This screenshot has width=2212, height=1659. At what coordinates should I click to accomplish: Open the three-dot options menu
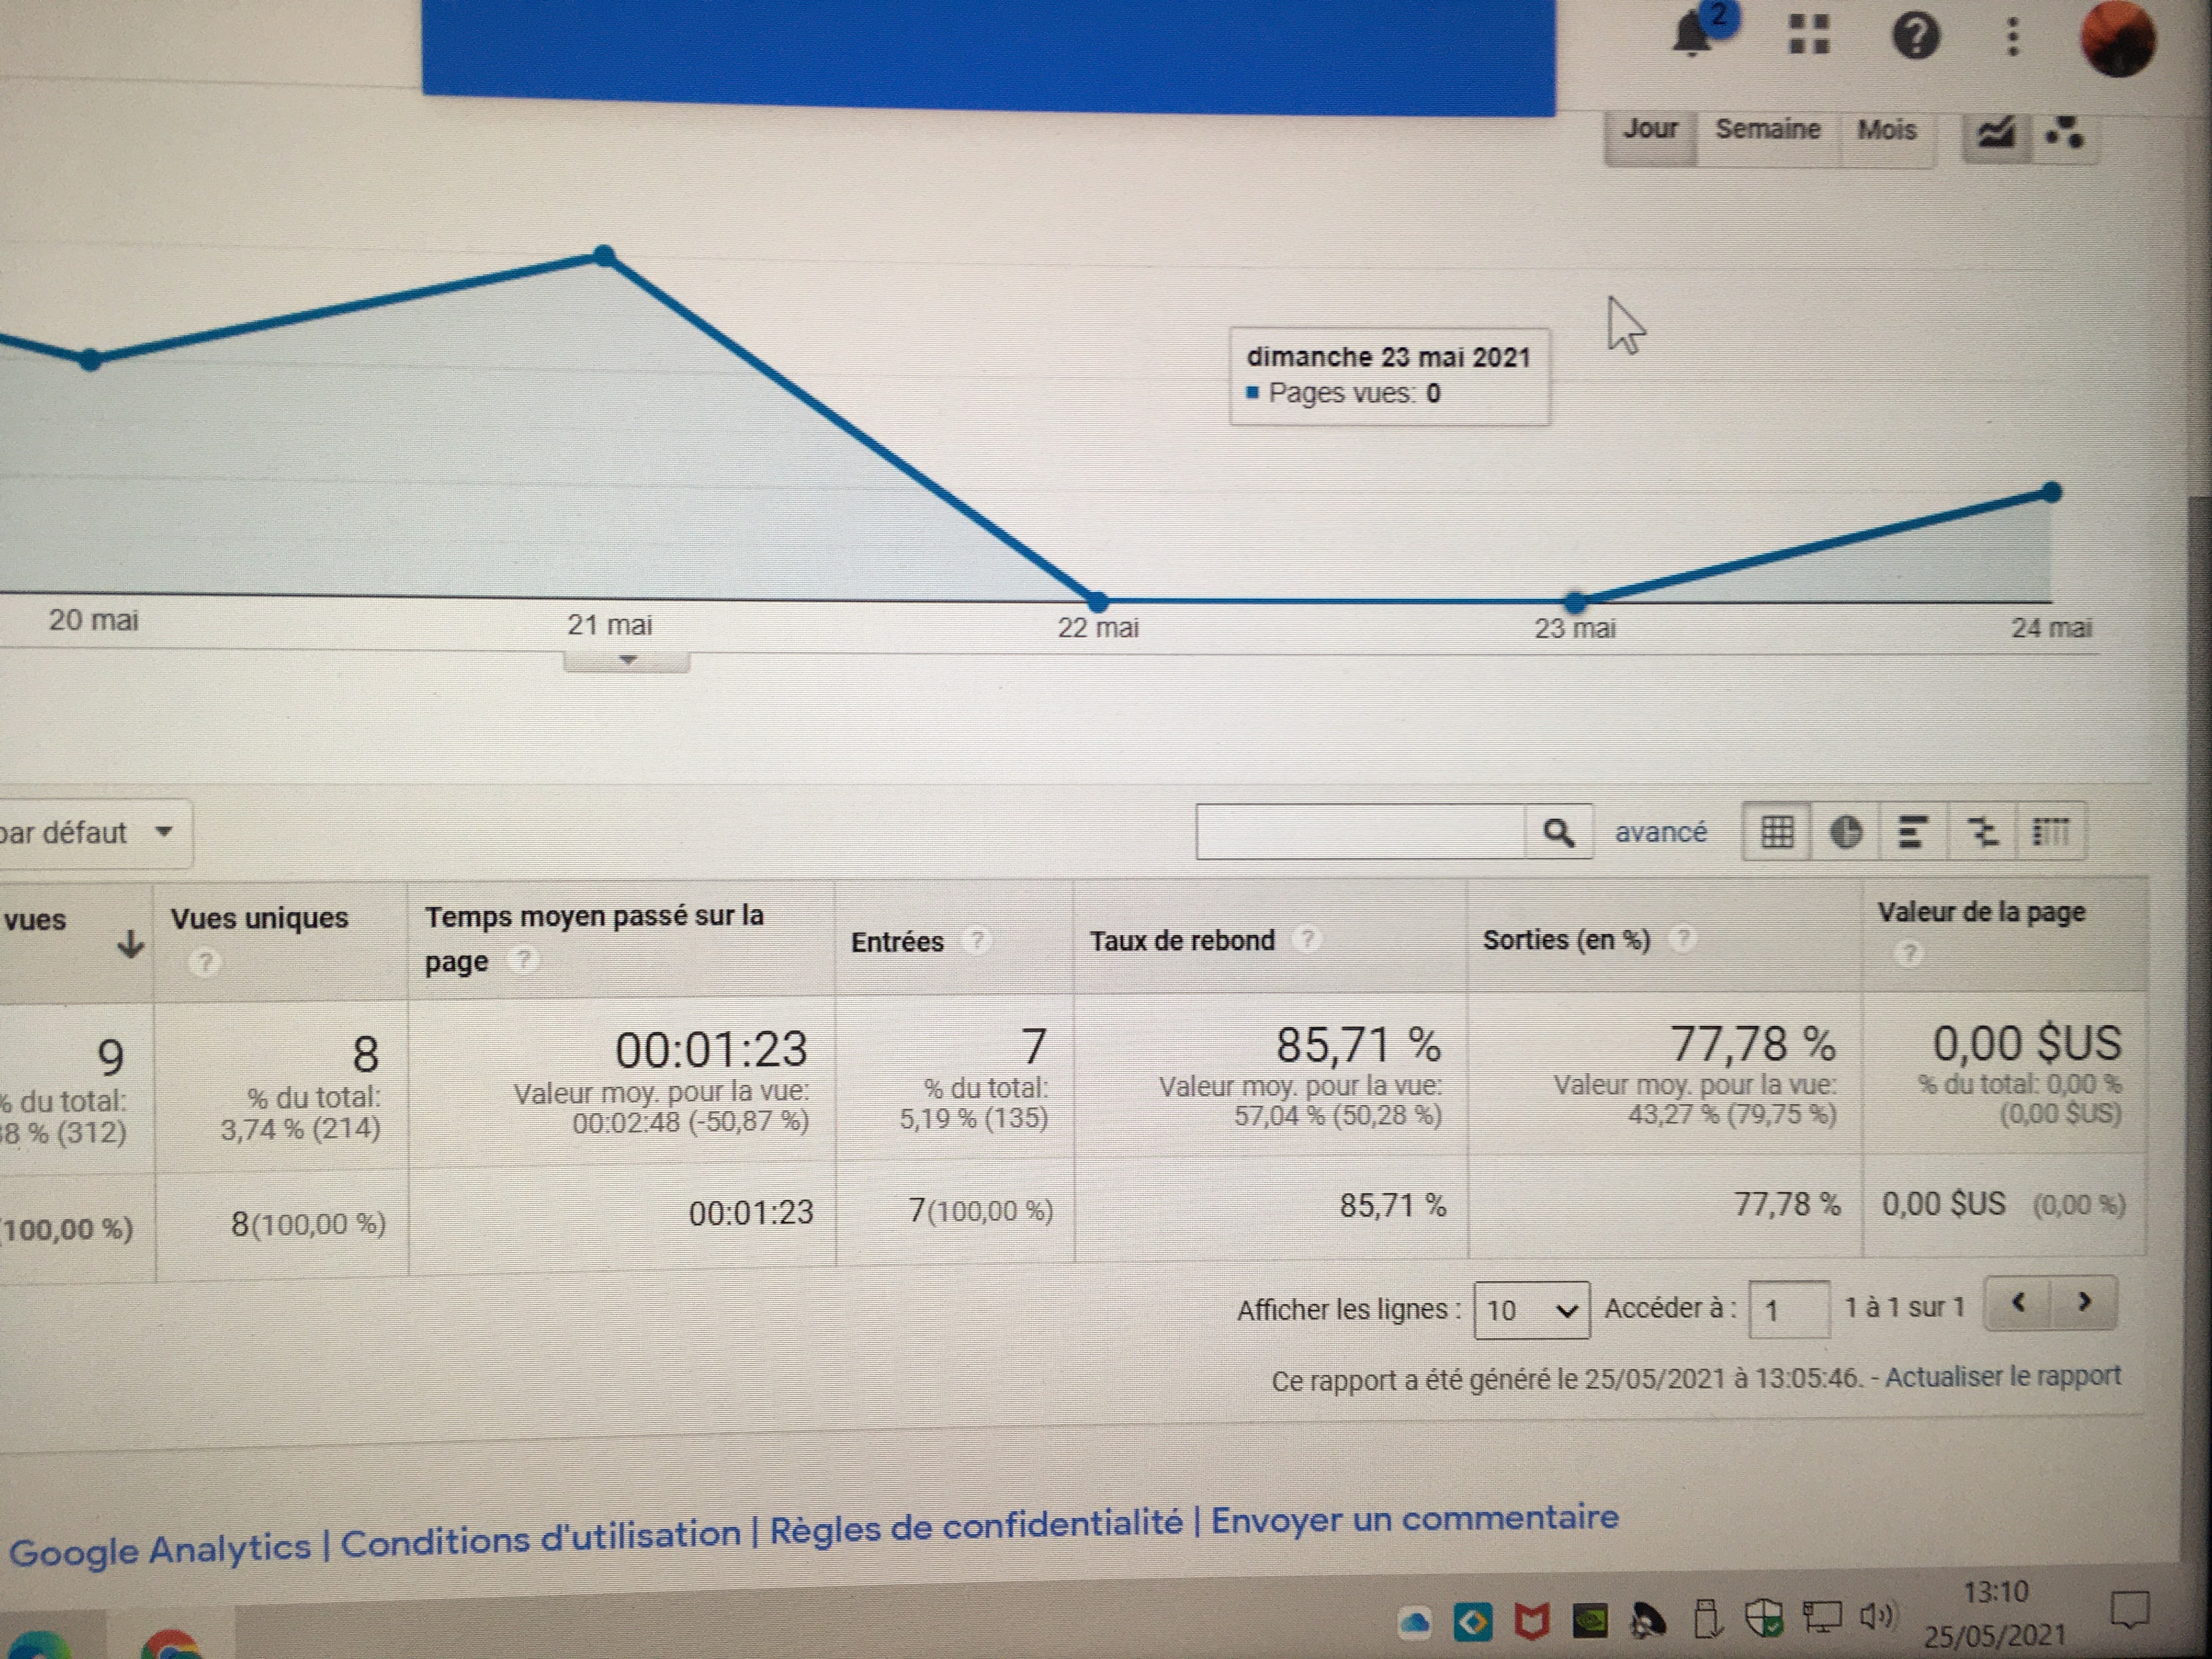click(x=2013, y=37)
